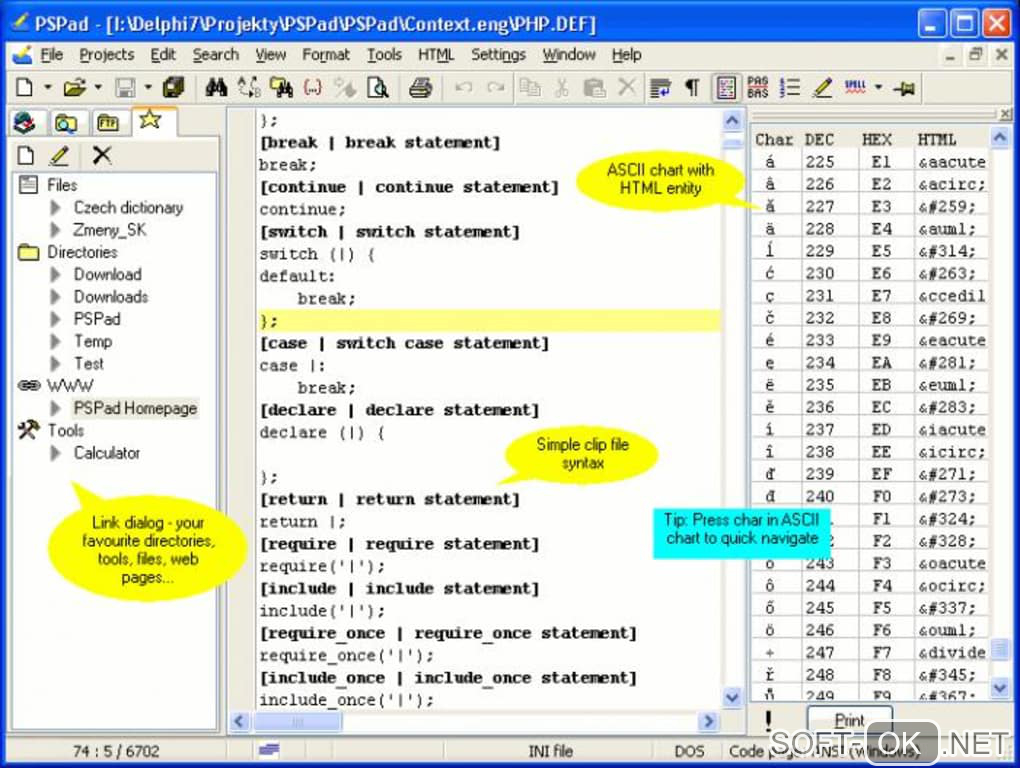Open the spell check dropdown arrow
This screenshot has width=1020, height=768.
(x=878, y=88)
